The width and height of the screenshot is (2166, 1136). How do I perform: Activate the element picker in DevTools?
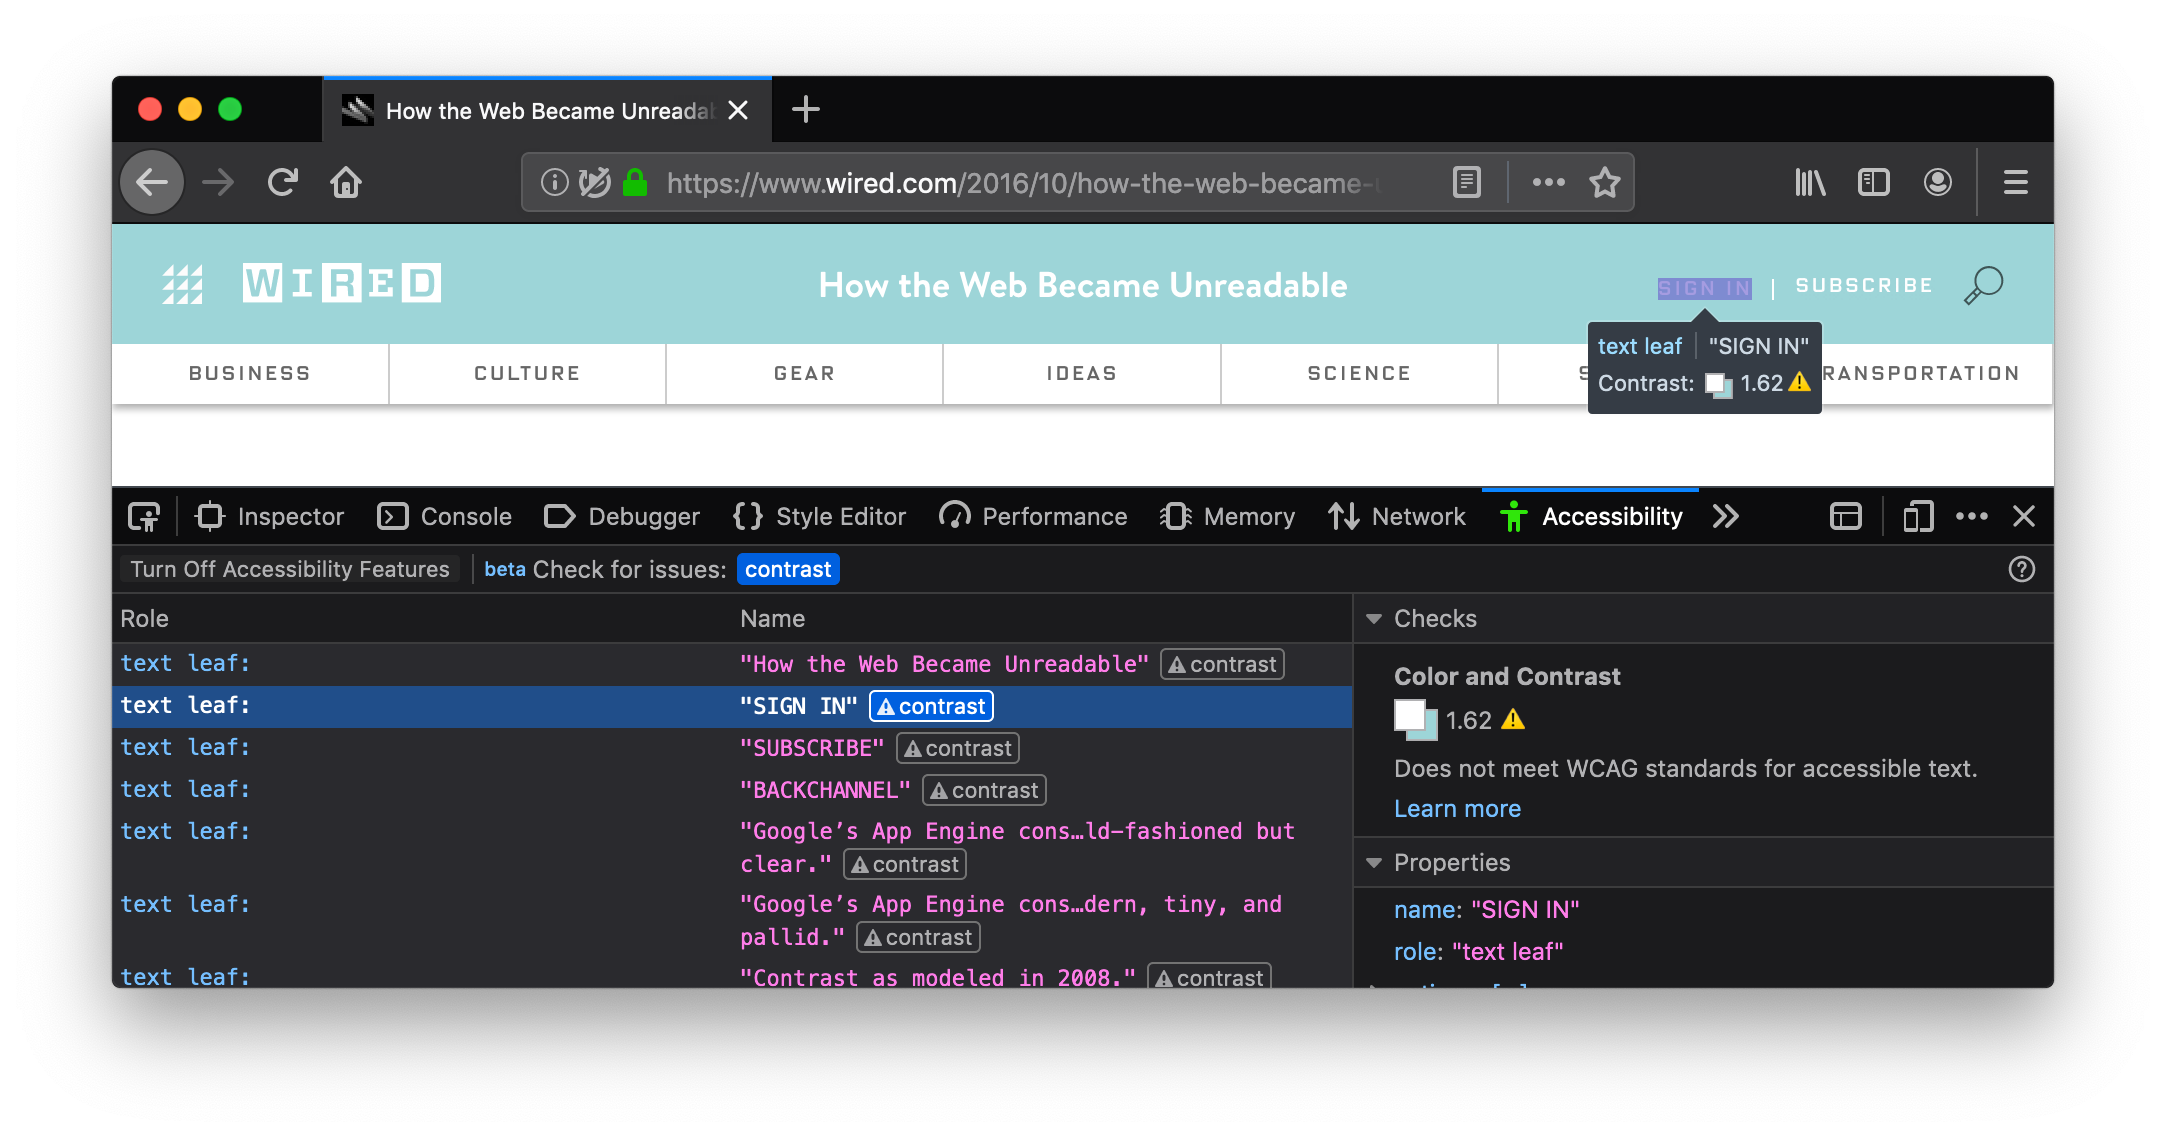pyautogui.click(x=144, y=516)
